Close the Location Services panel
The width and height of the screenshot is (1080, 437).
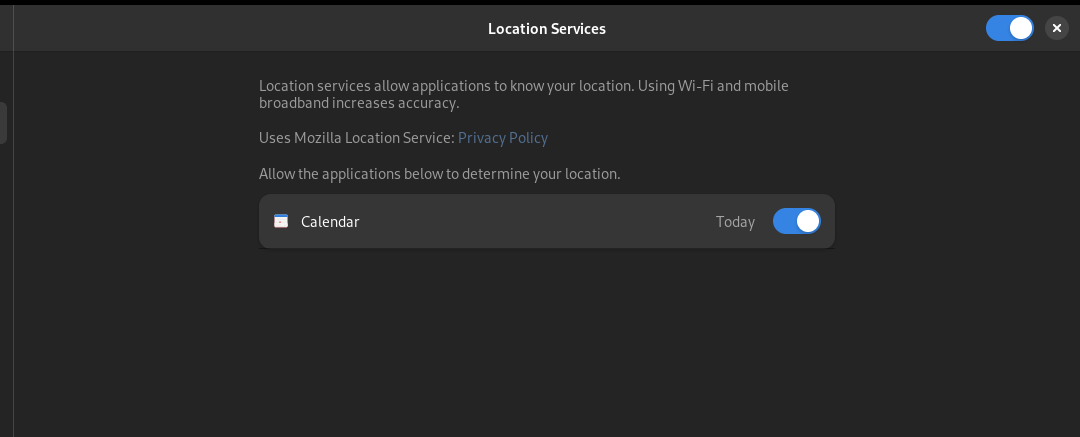[1057, 28]
